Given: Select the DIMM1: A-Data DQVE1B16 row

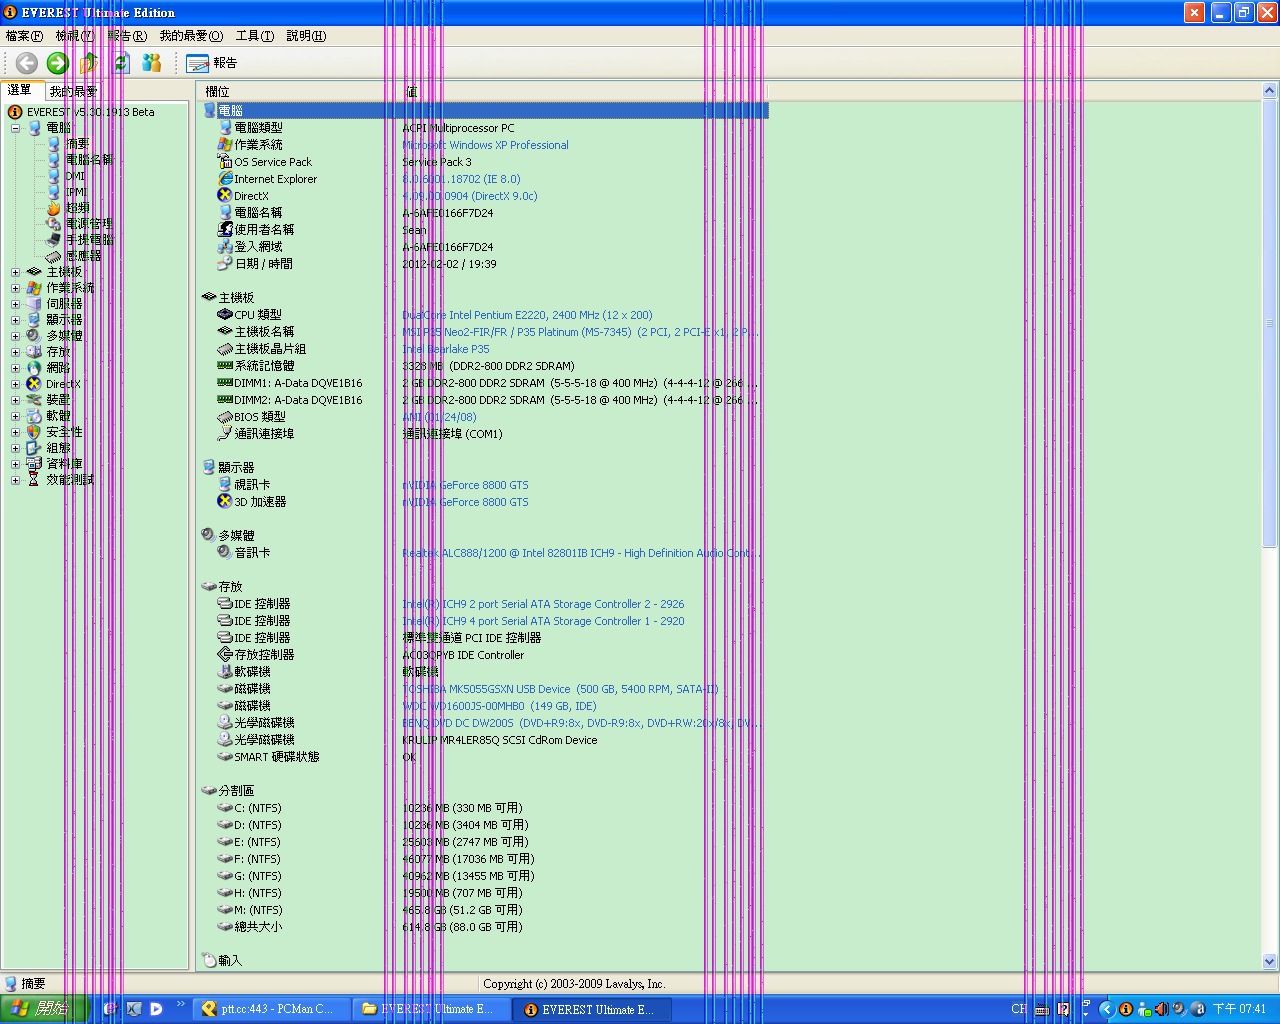Looking at the screenshot, I should (x=484, y=383).
